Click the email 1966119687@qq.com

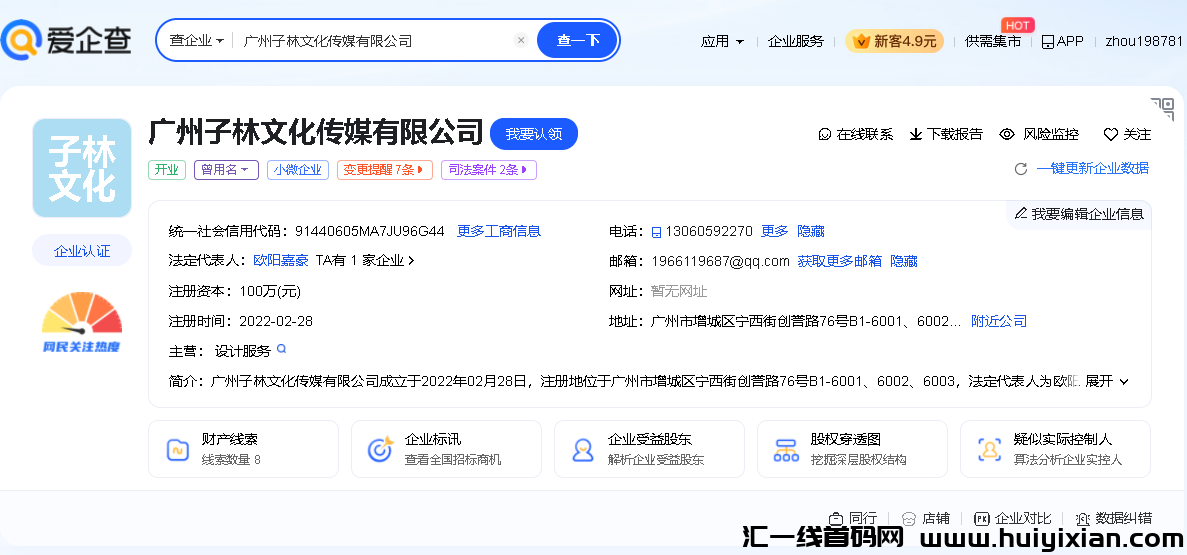[x=720, y=261]
